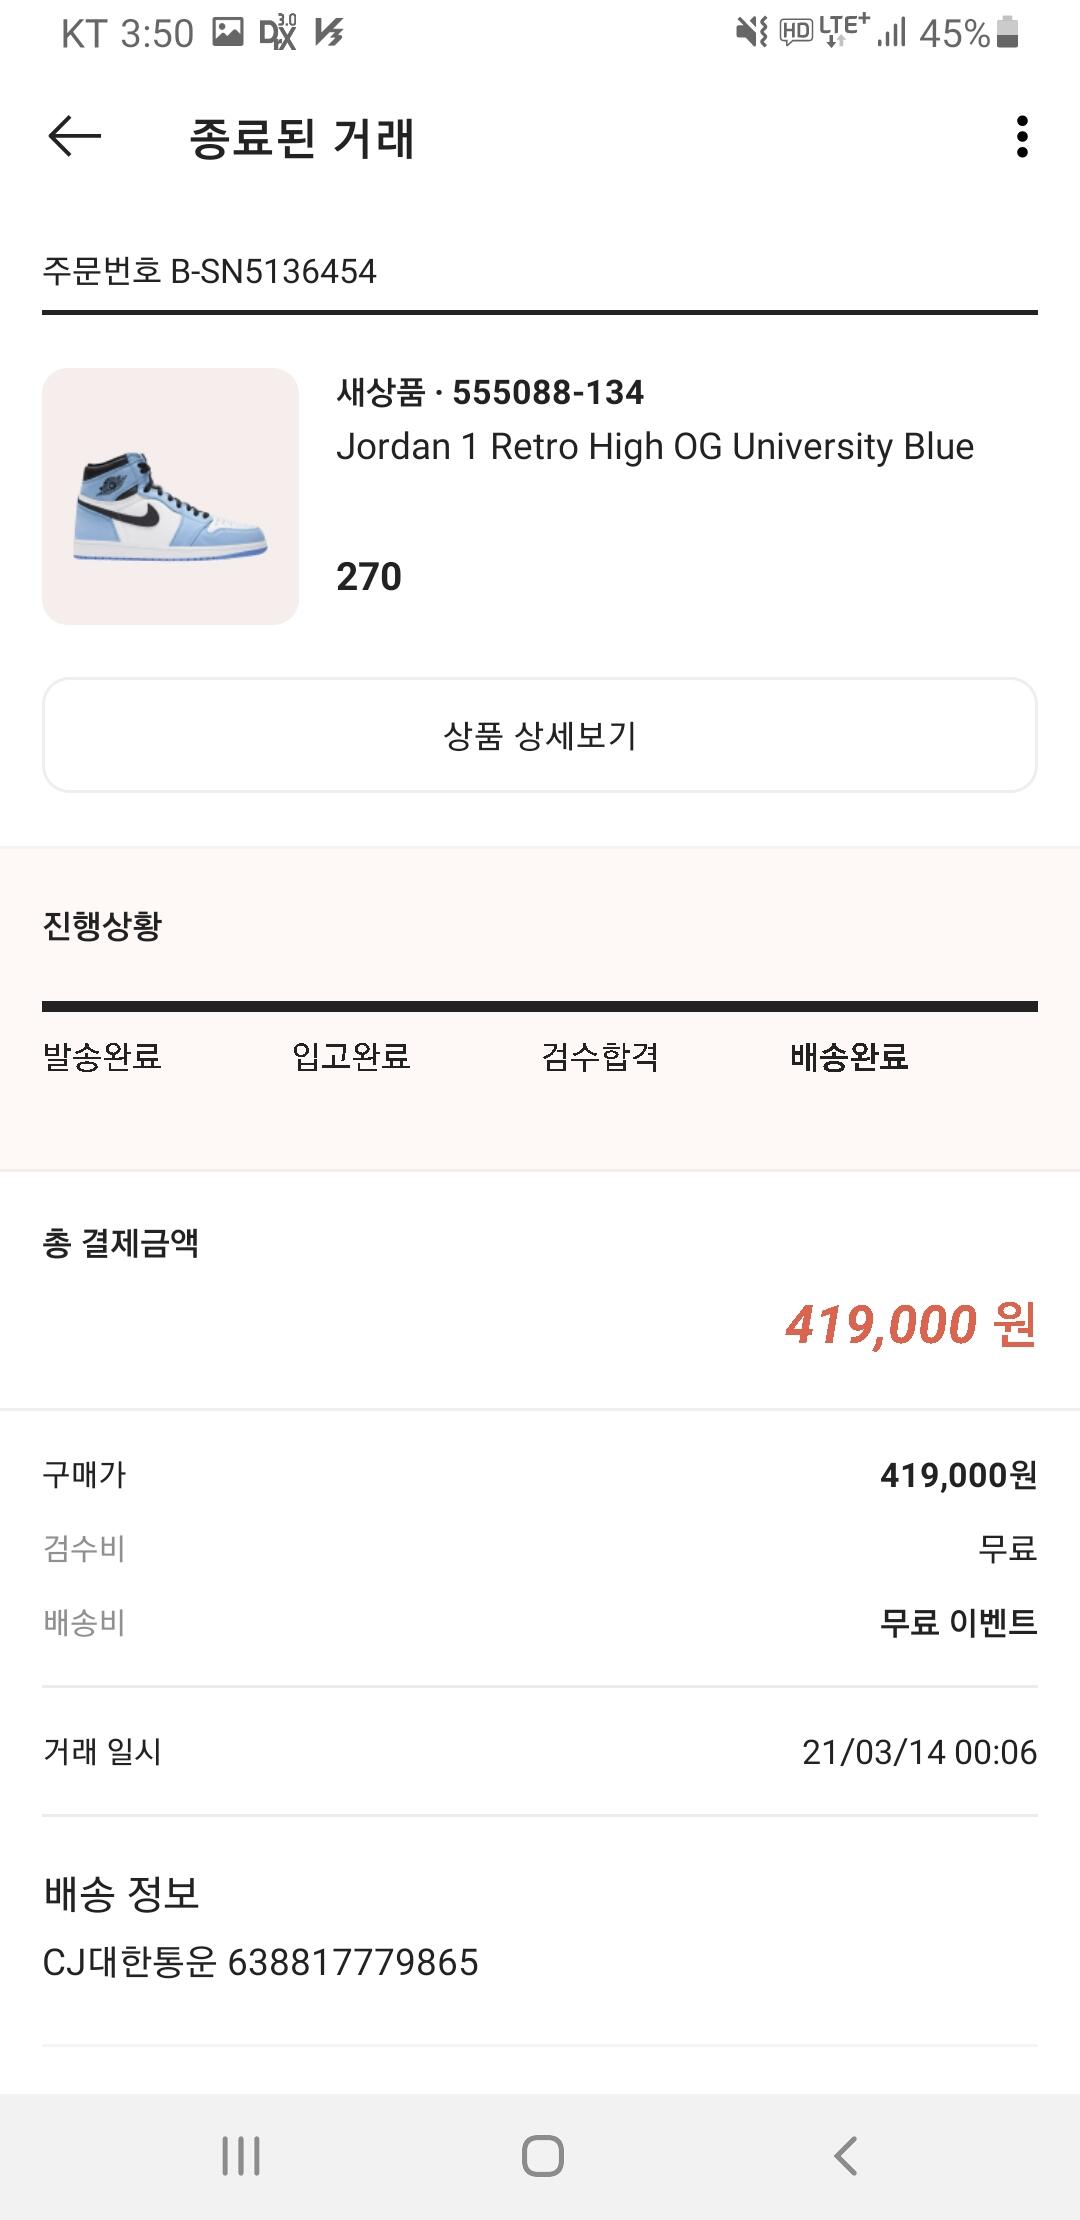Tap the Jordan 1 sneaker thumbnail

[170, 496]
